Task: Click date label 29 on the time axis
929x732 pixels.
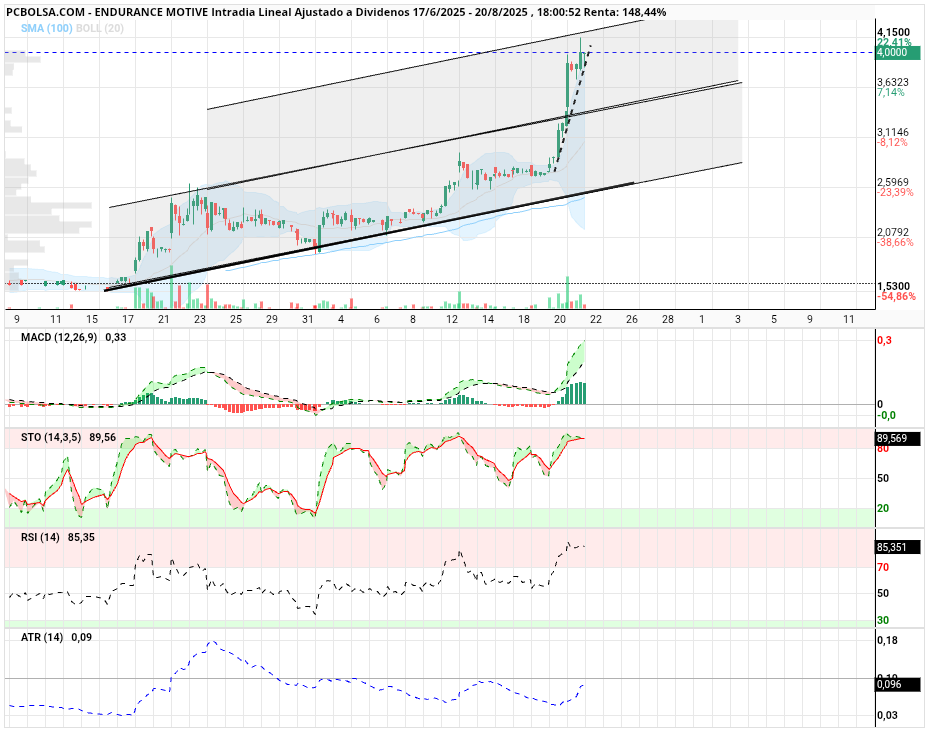Action: point(271,319)
